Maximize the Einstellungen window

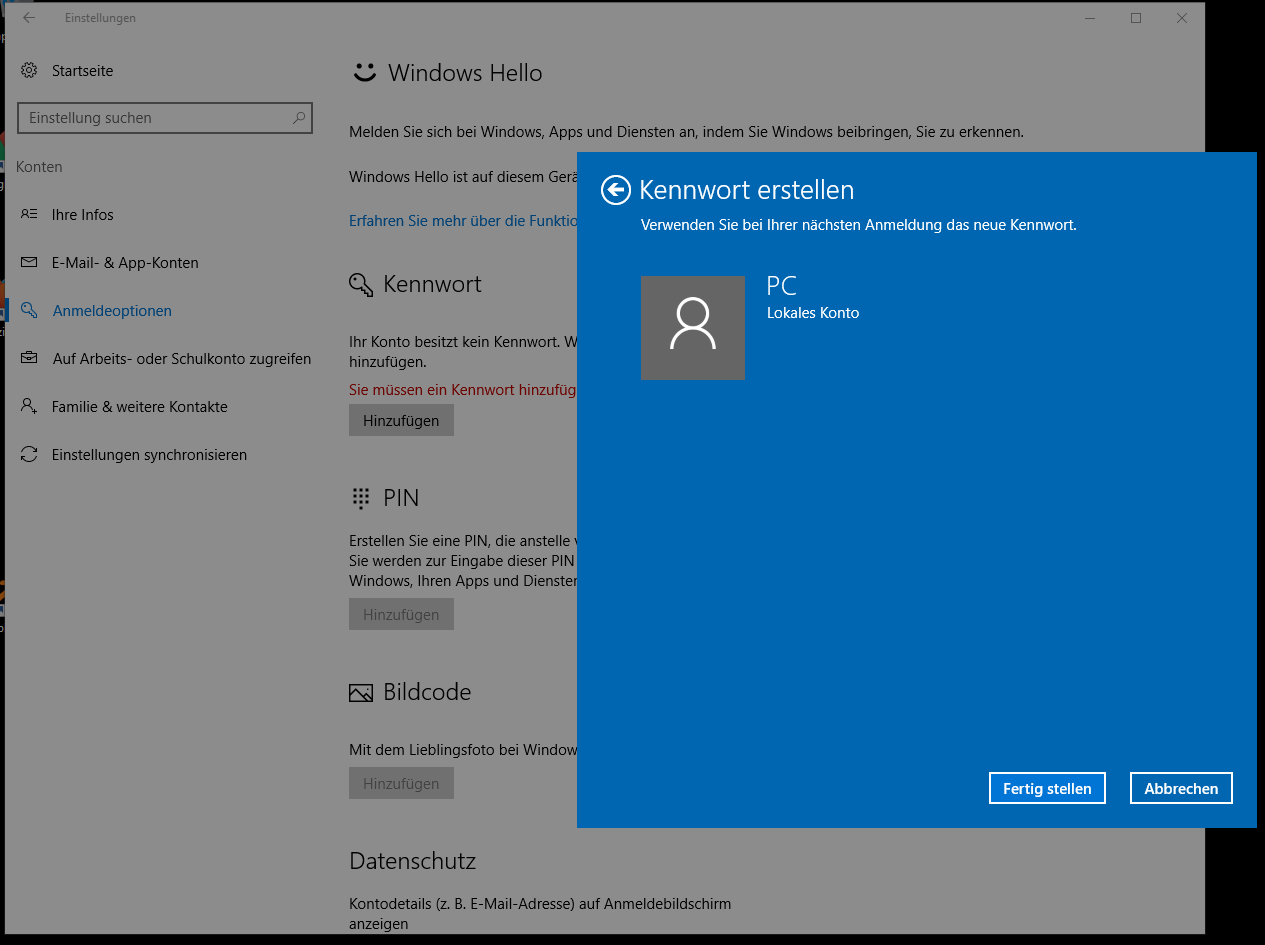pos(1136,18)
